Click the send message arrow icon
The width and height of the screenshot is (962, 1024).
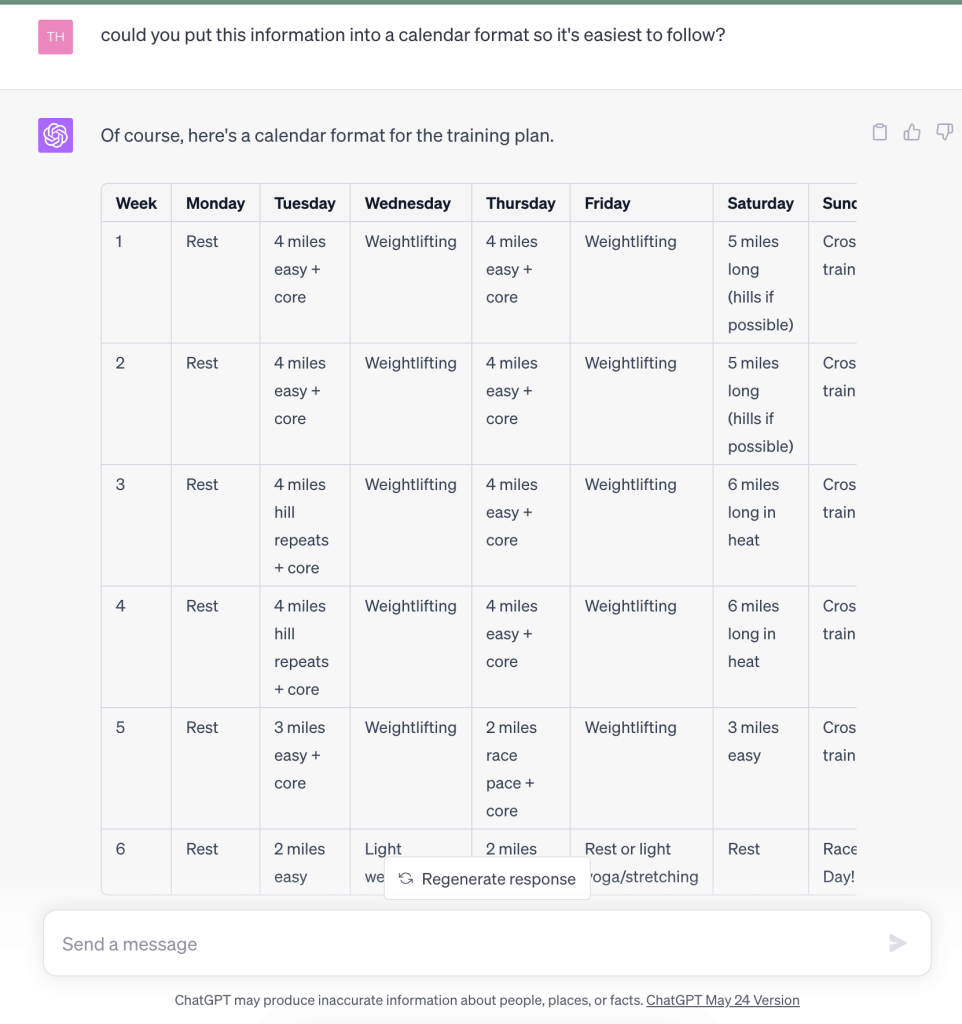[898, 943]
